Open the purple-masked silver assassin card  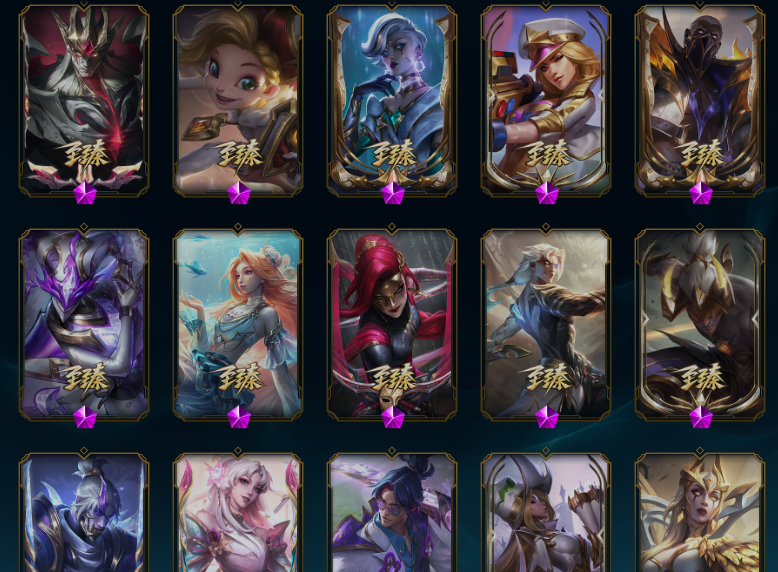(84, 325)
